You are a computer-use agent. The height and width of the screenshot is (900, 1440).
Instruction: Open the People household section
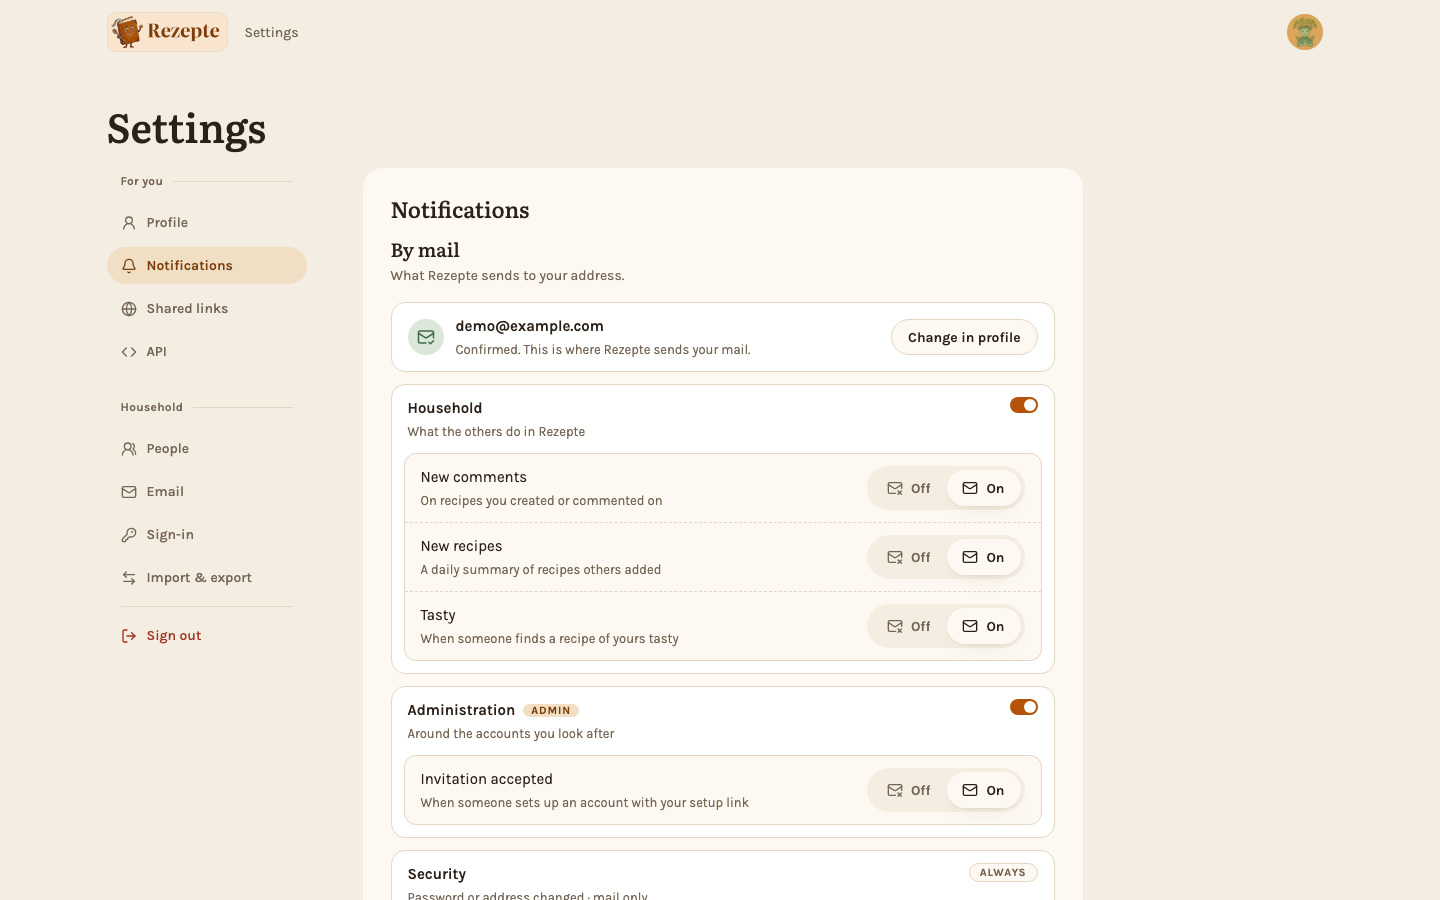207,449
